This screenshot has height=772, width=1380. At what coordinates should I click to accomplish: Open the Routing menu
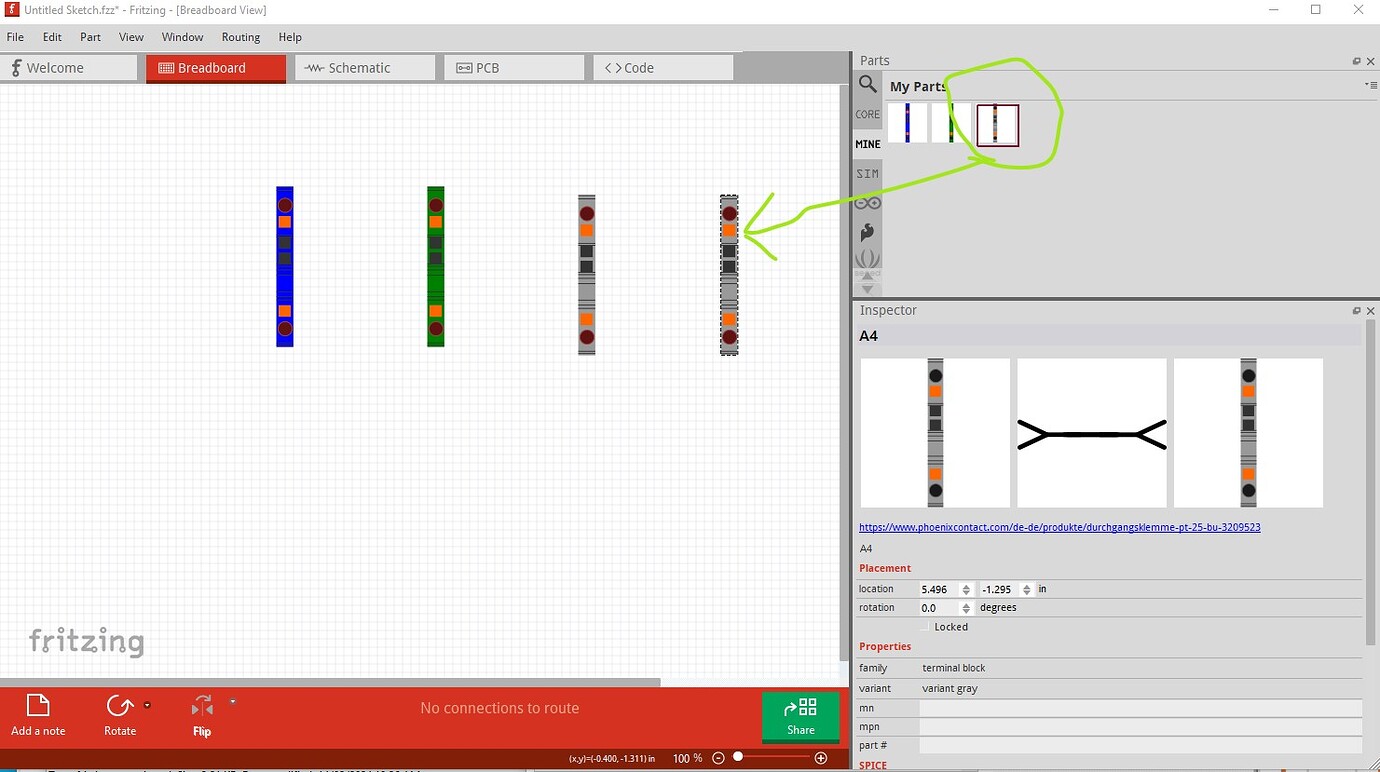(x=240, y=37)
